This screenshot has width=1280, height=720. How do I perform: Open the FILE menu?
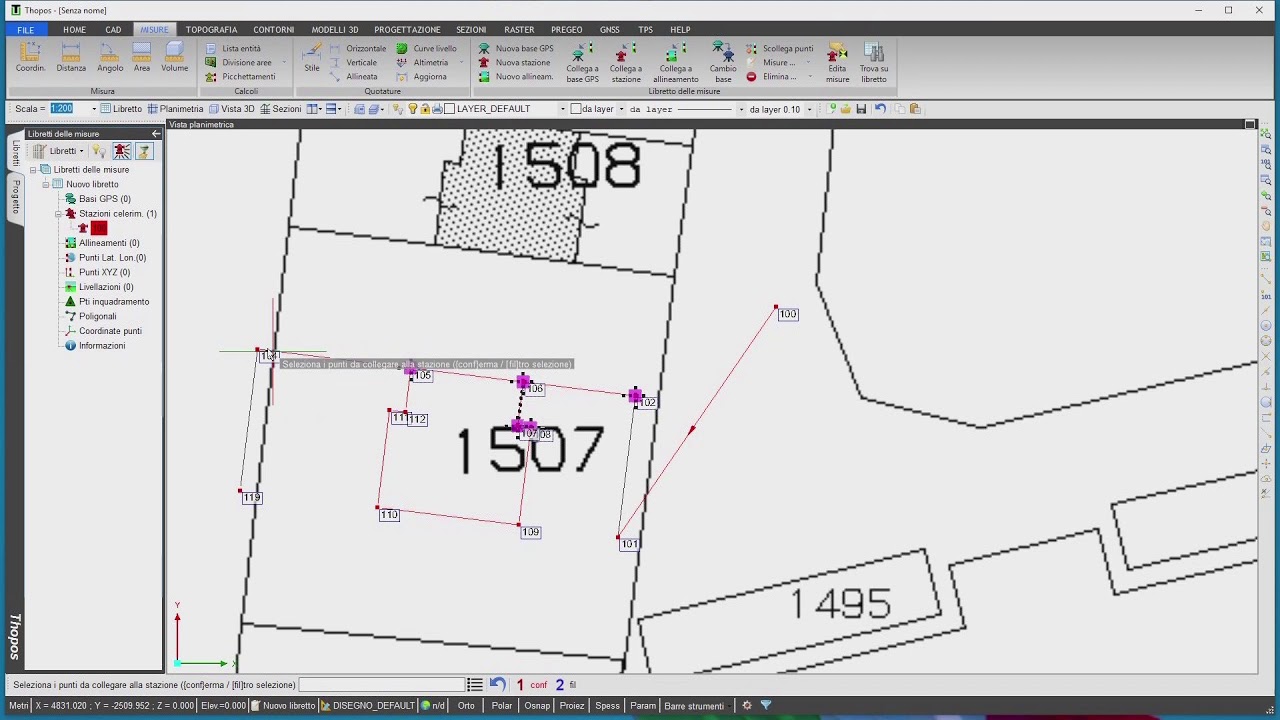coord(25,30)
